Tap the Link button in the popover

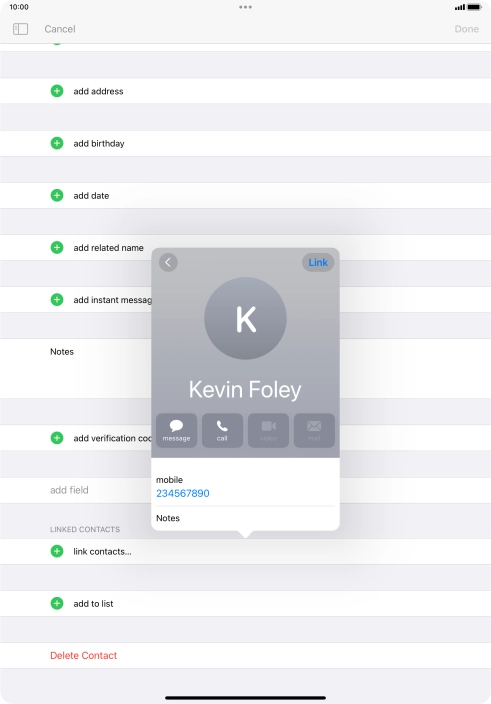318,262
